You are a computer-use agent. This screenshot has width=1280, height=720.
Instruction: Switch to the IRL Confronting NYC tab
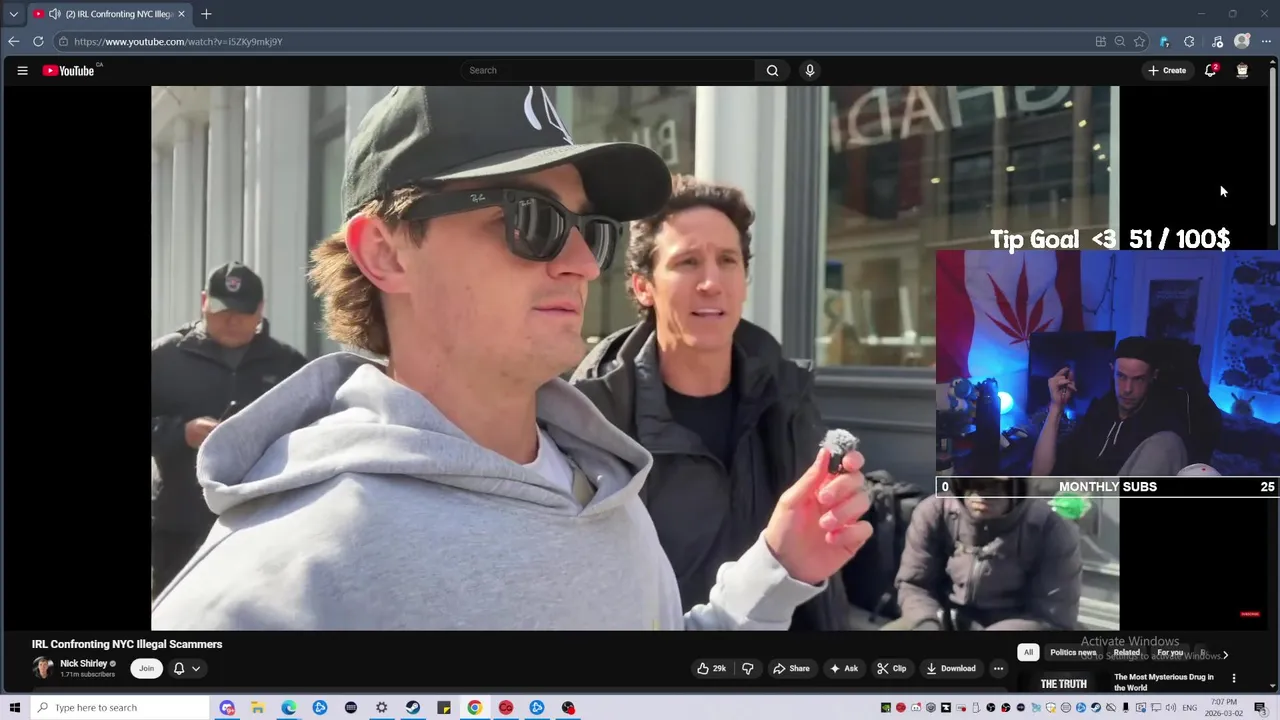(x=109, y=14)
